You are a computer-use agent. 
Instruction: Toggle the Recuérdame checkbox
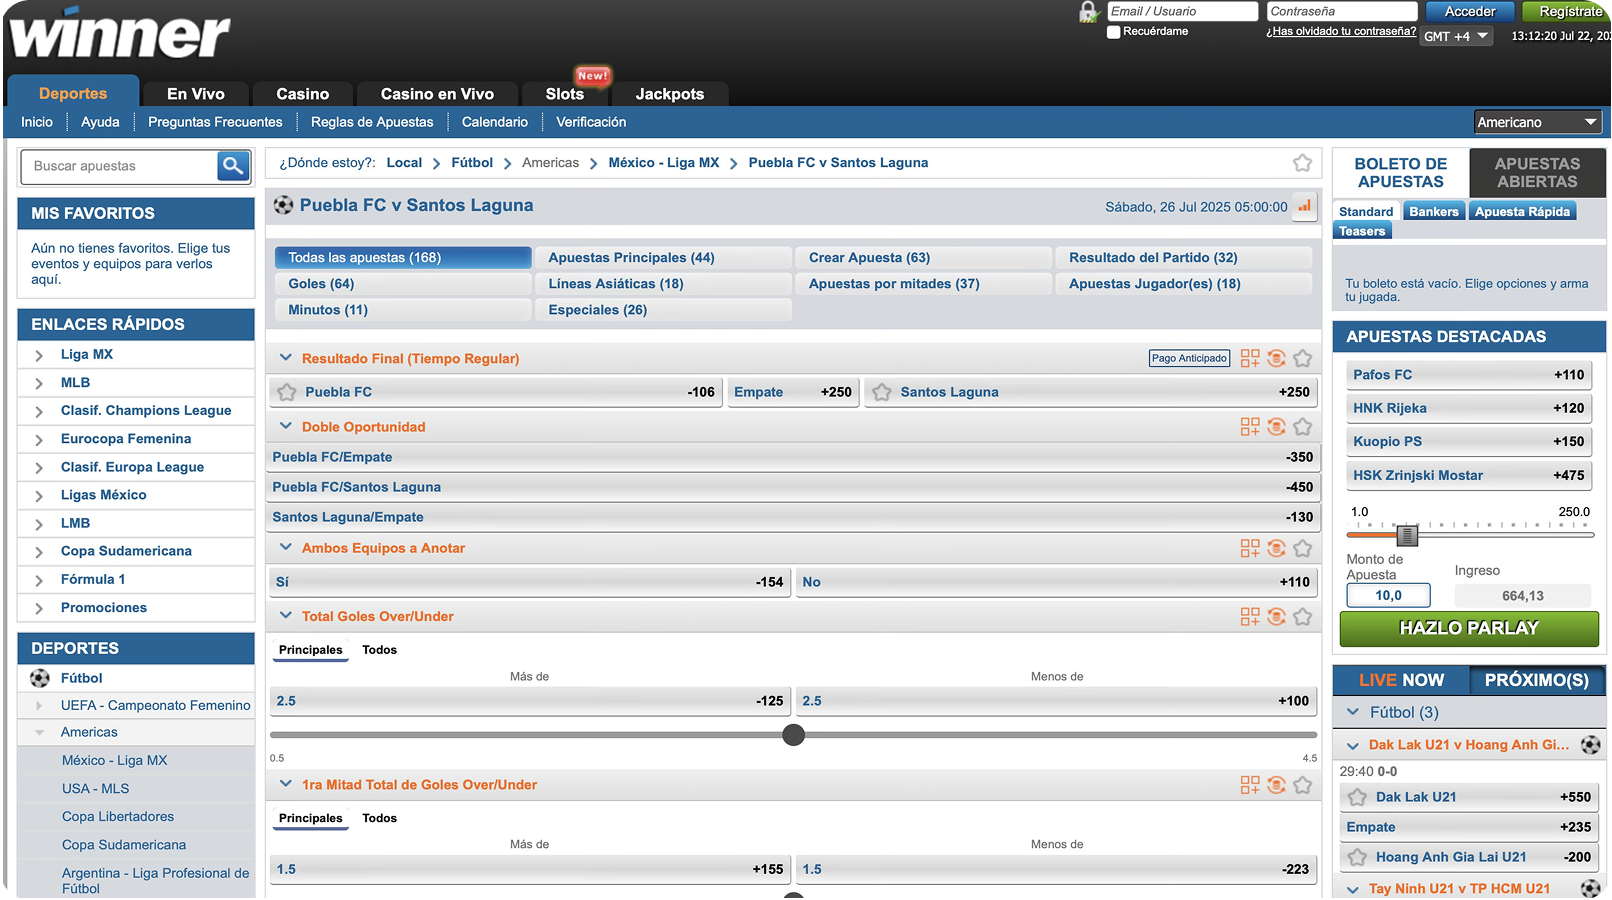pyautogui.click(x=1113, y=32)
